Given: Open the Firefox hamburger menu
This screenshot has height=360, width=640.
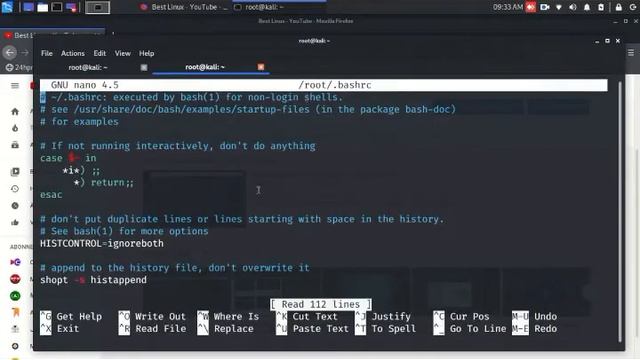Looking at the screenshot, I should 631,53.
